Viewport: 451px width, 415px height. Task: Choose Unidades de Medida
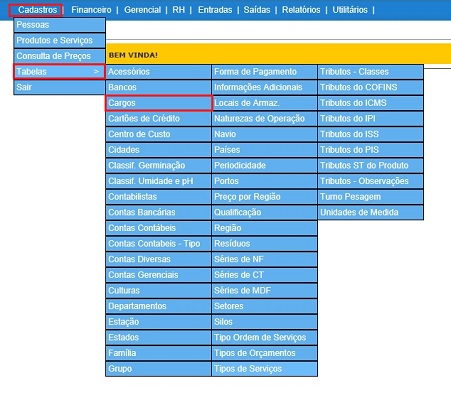click(370, 212)
